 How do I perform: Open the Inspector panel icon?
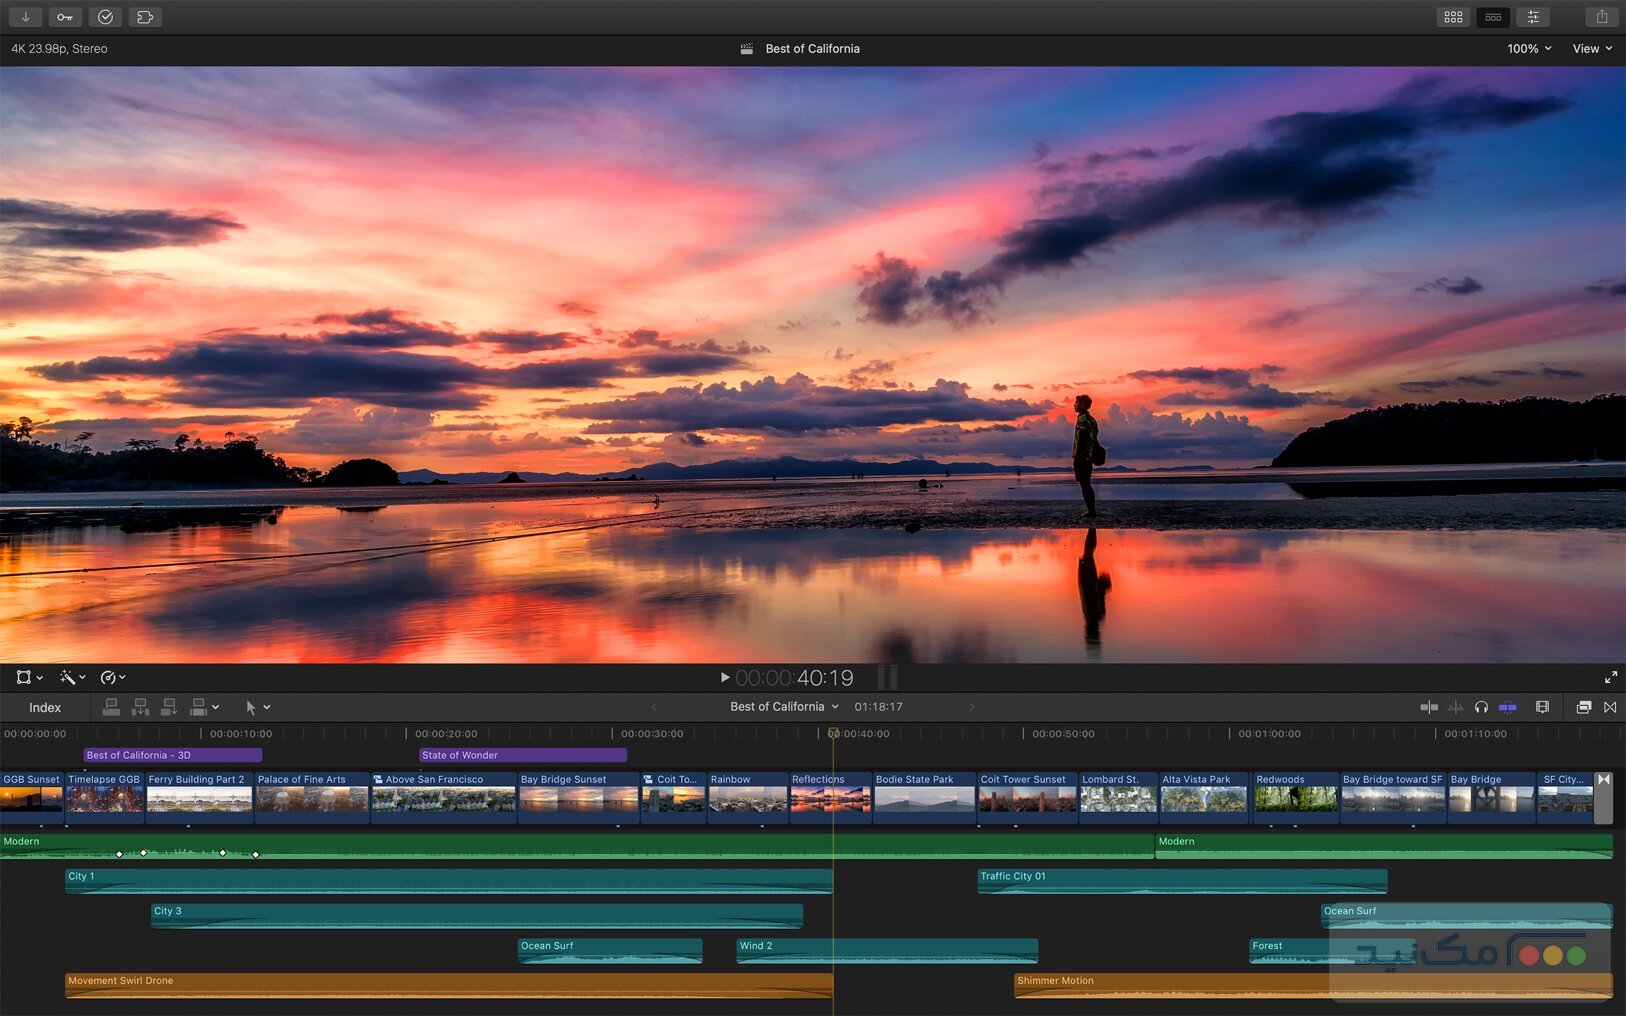[1532, 17]
